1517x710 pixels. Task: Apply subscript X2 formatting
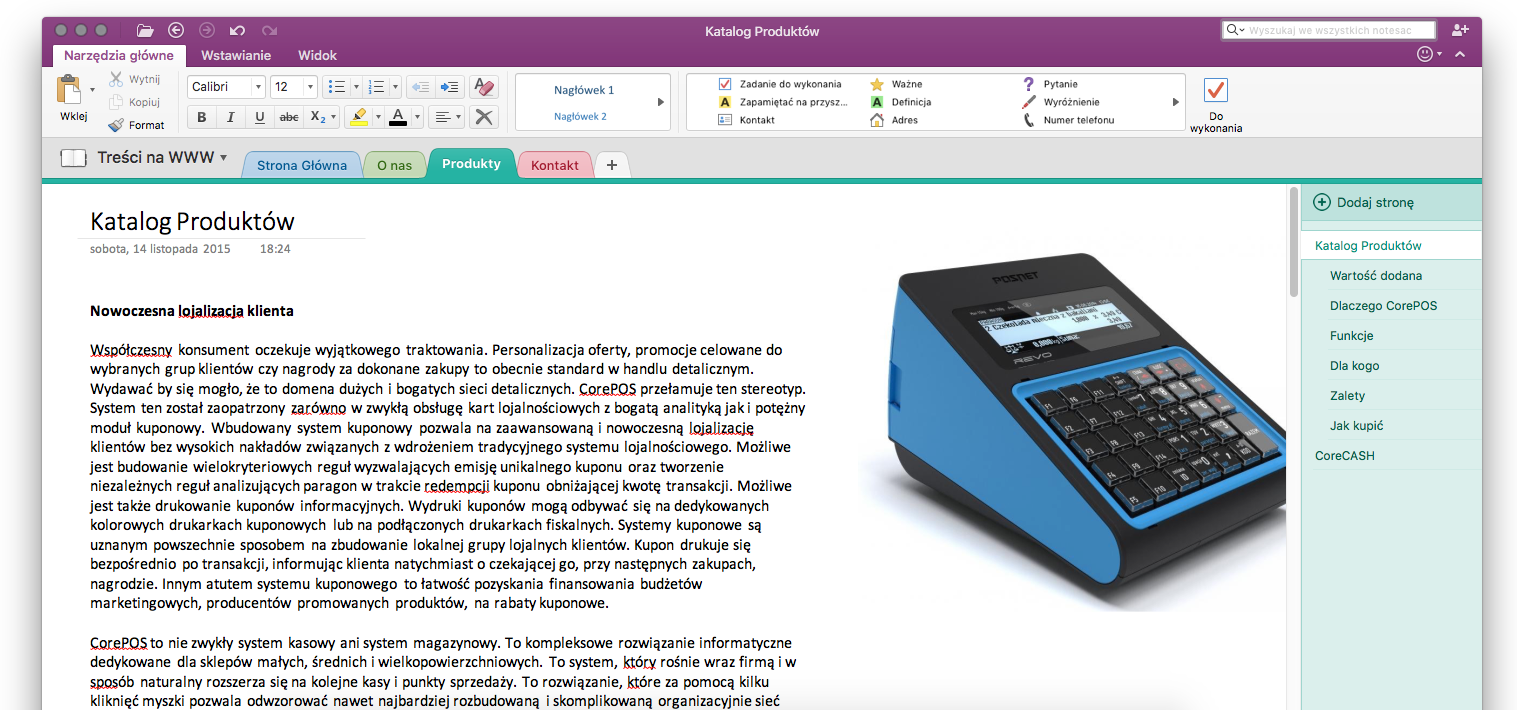[317, 117]
